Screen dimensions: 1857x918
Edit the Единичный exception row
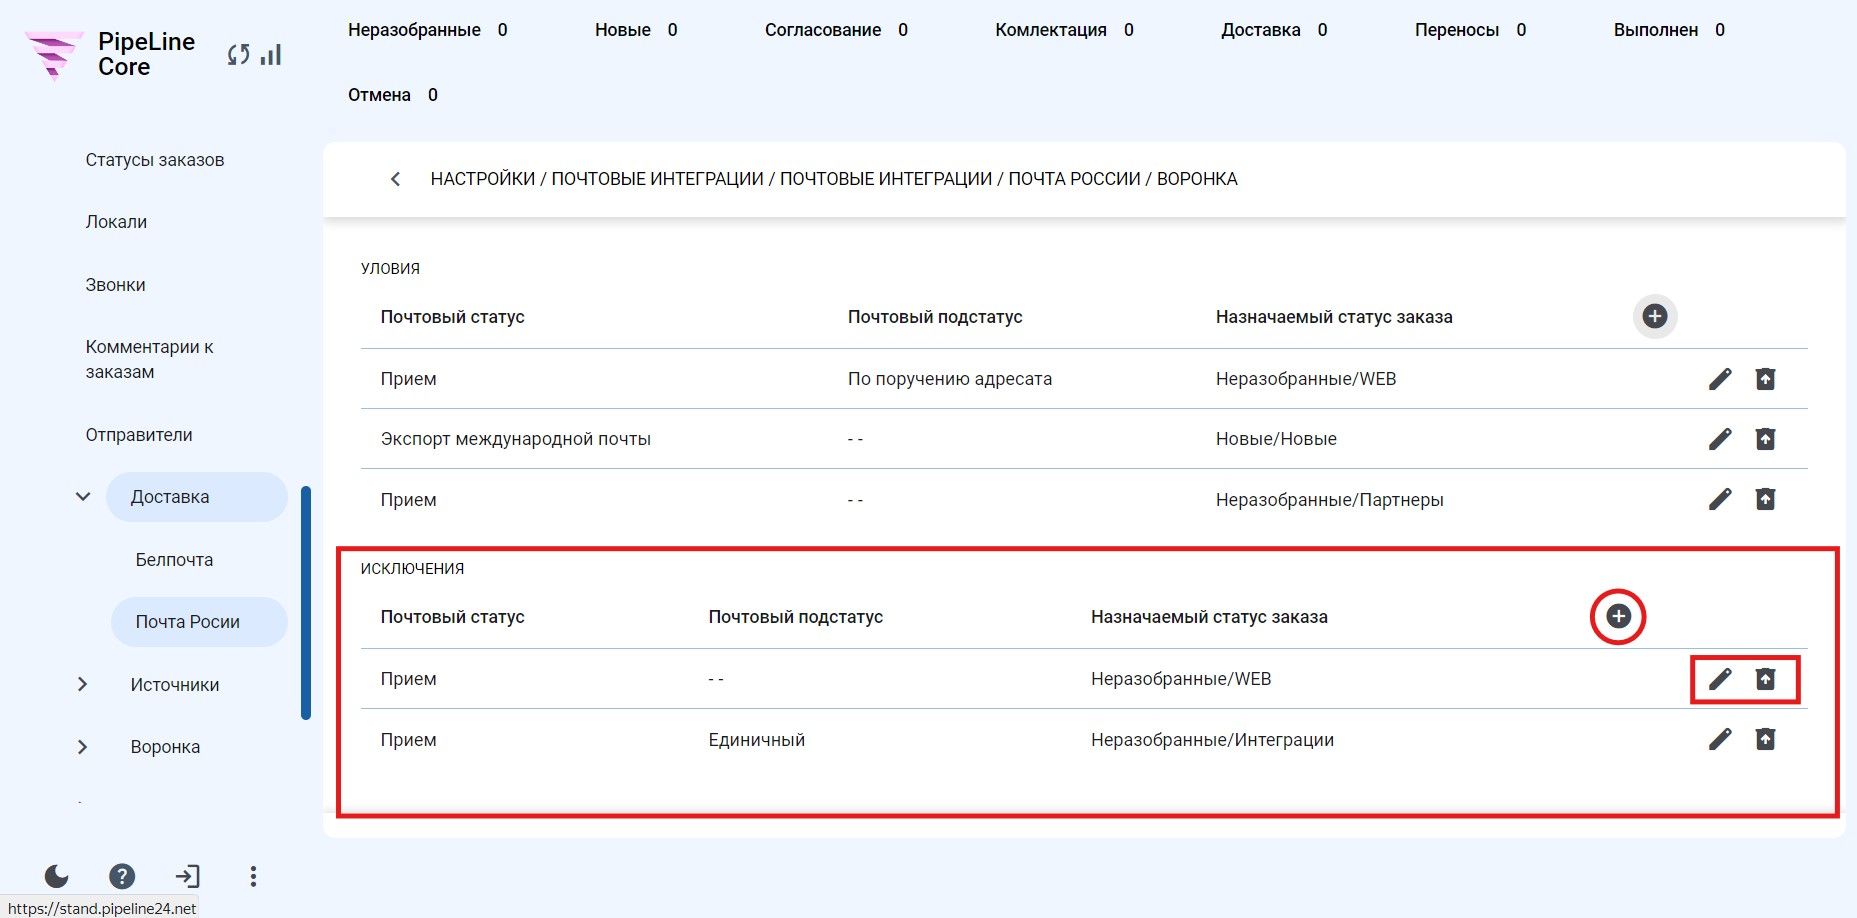coord(1720,739)
